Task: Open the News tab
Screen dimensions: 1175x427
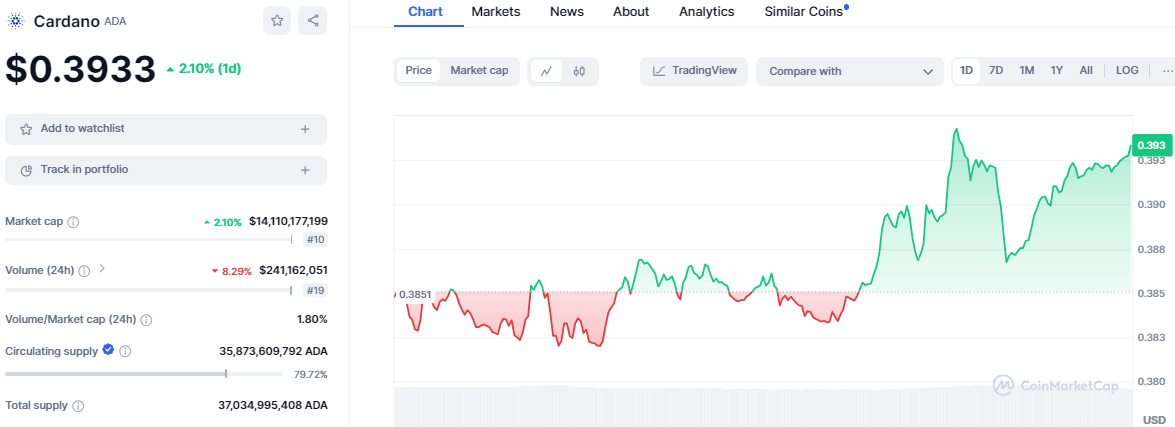Action: 567,12
